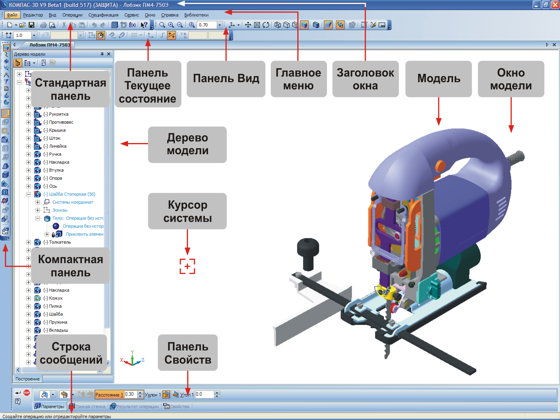Expand the Системы координат node
The image size is (560, 420).
37,202
